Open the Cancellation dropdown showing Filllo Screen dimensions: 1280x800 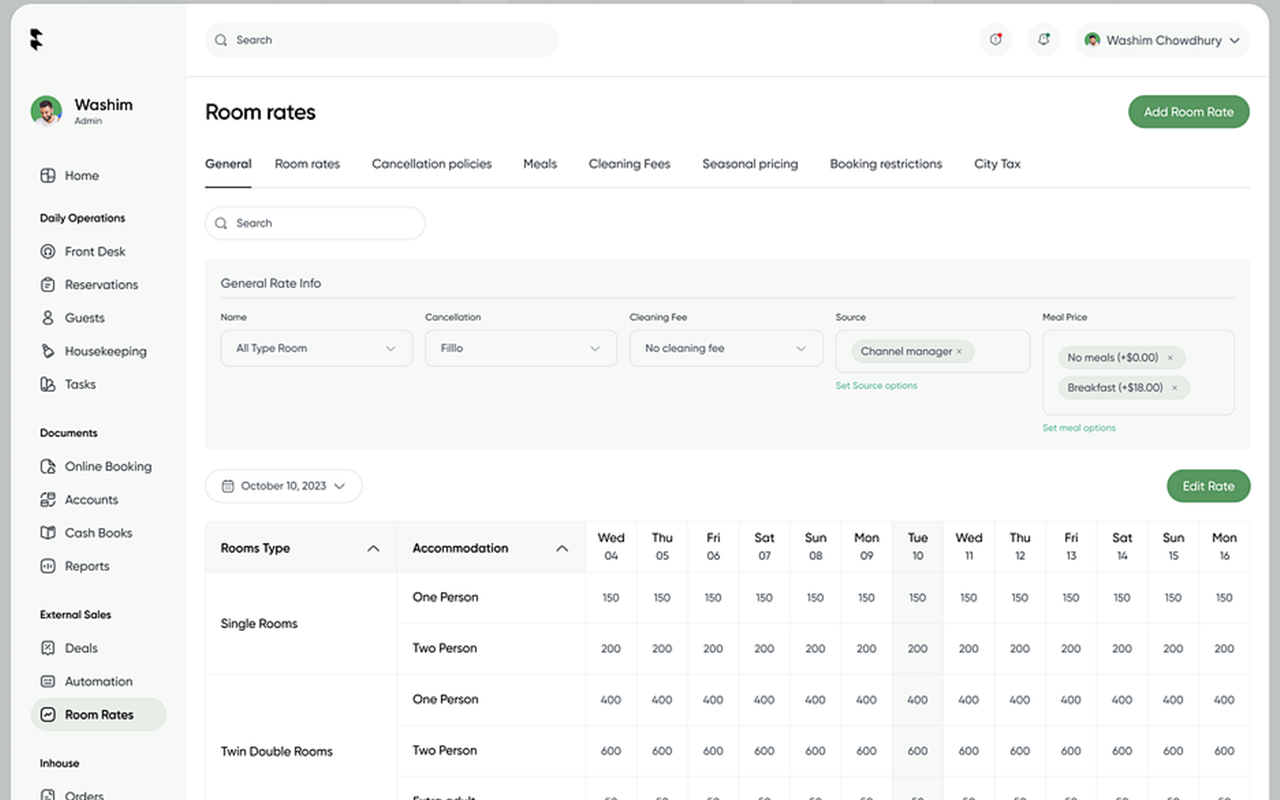pyautogui.click(x=520, y=348)
